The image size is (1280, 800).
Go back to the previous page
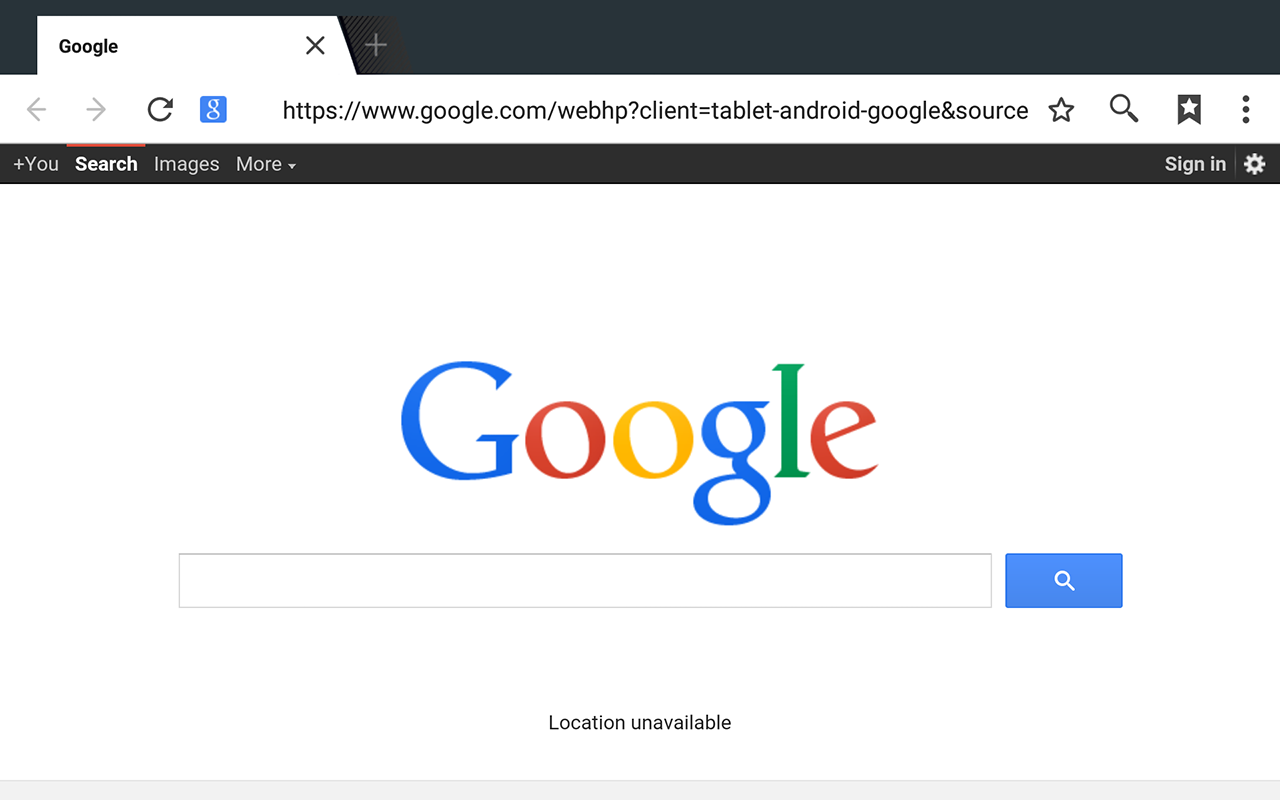(36, 109)
